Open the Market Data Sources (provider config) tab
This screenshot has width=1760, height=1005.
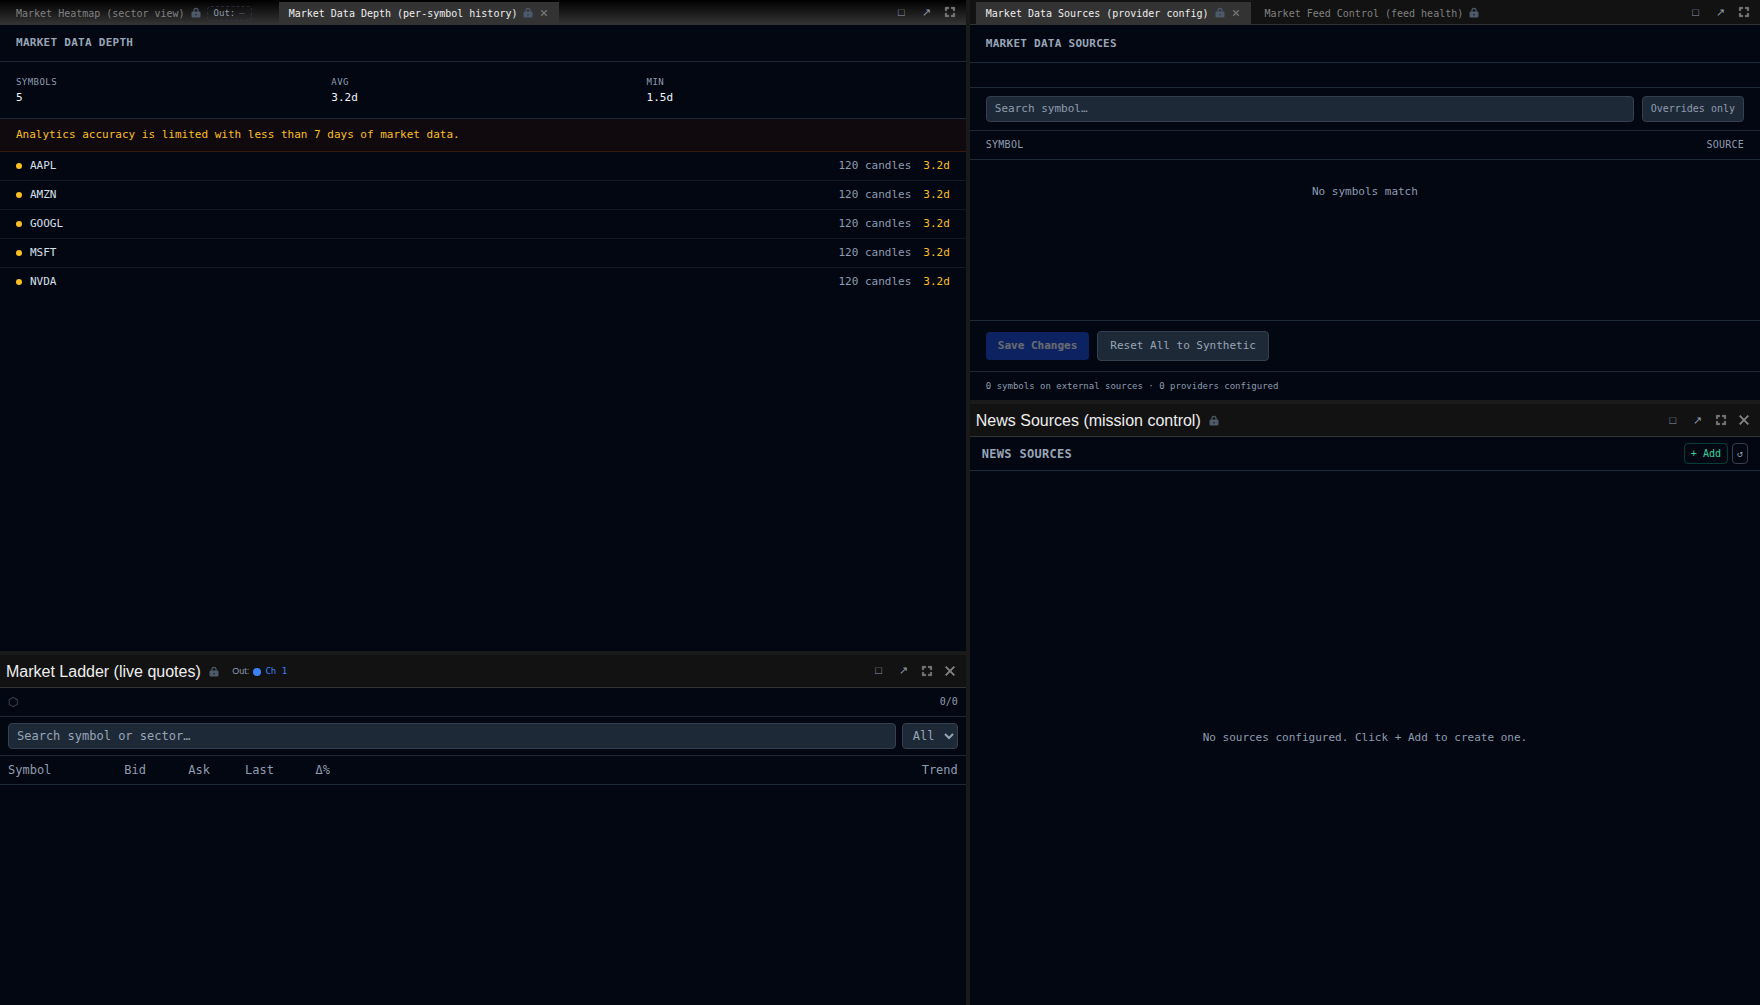pyautogui.click(x=1096, y=13)
